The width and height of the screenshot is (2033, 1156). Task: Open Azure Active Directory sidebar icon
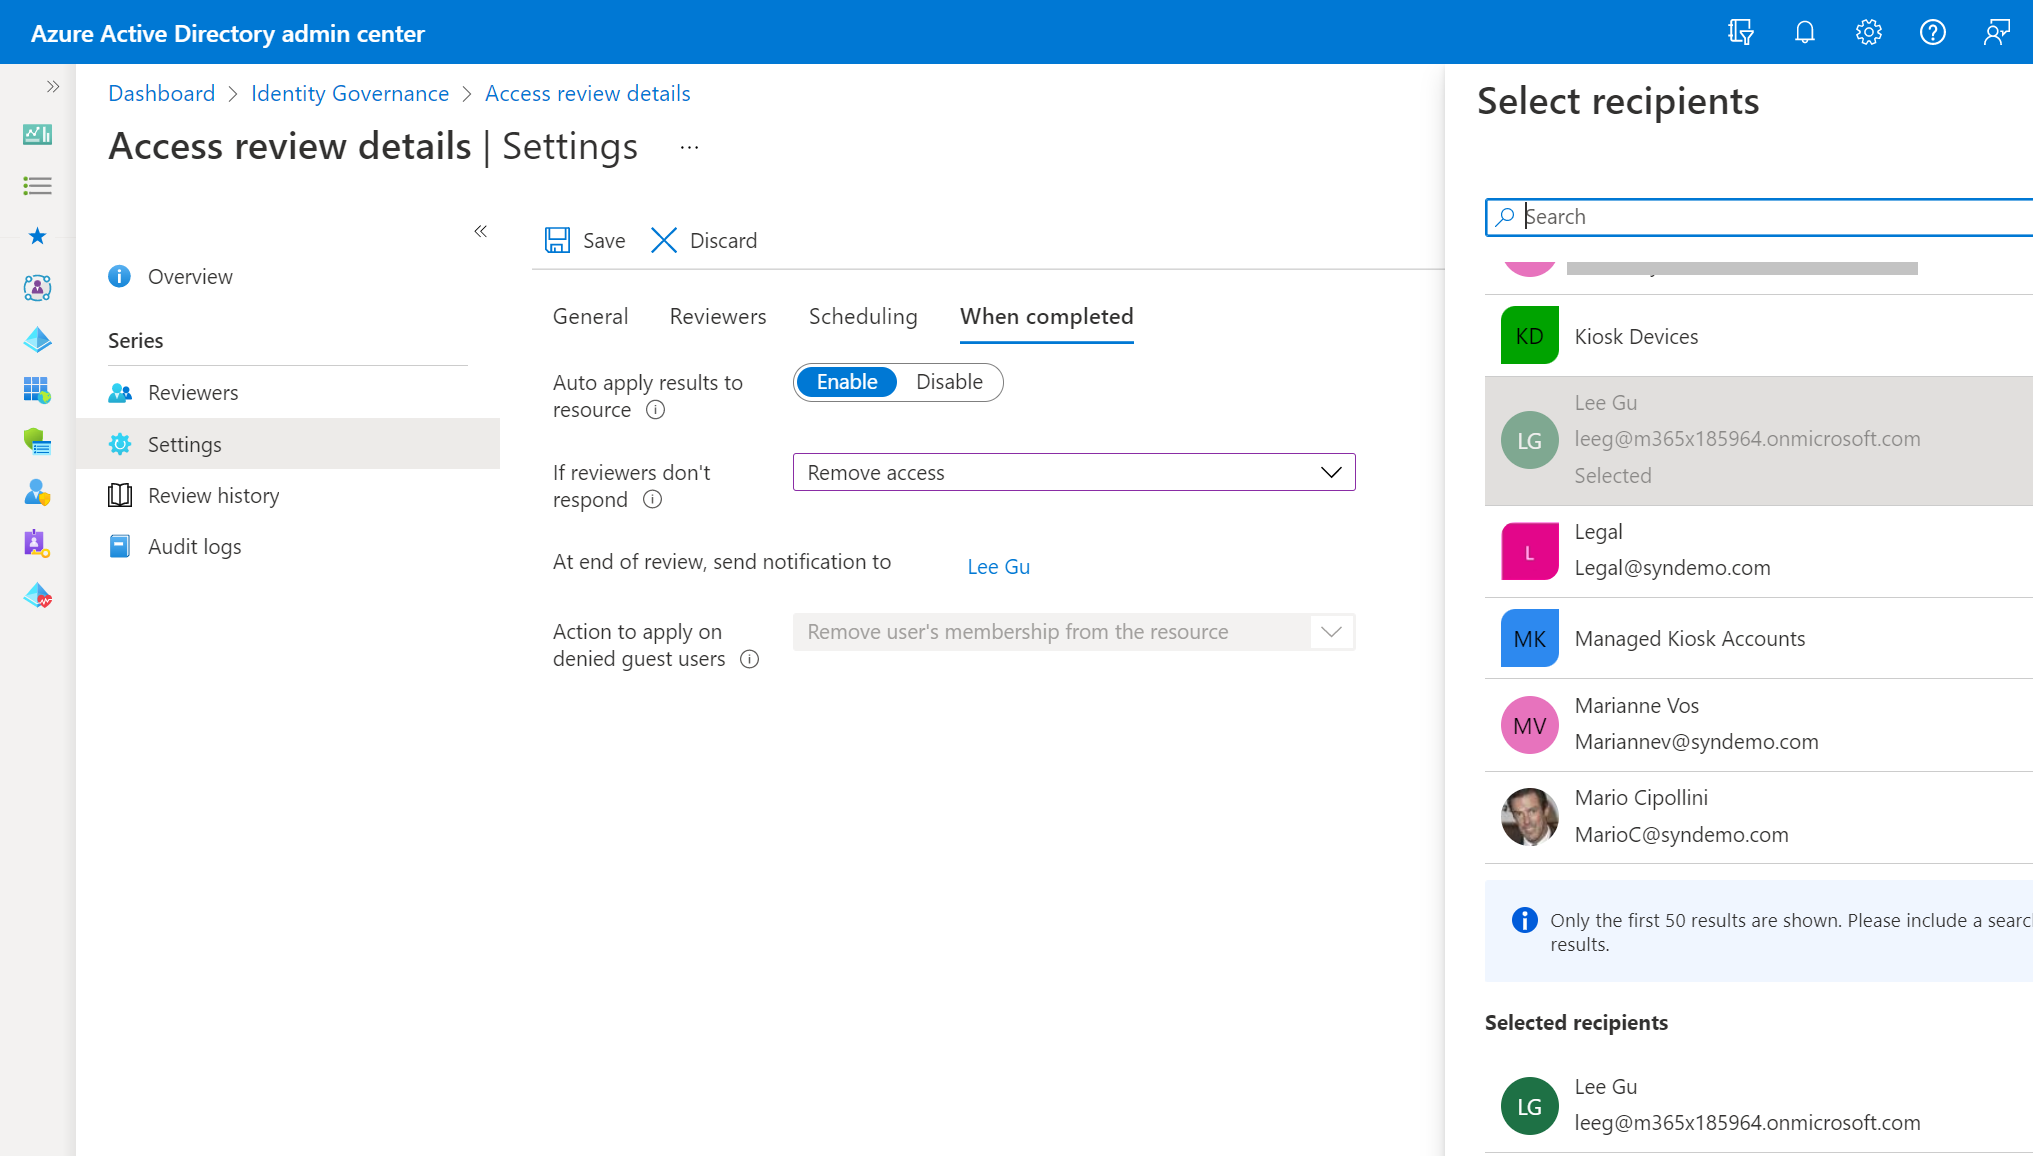37,339
